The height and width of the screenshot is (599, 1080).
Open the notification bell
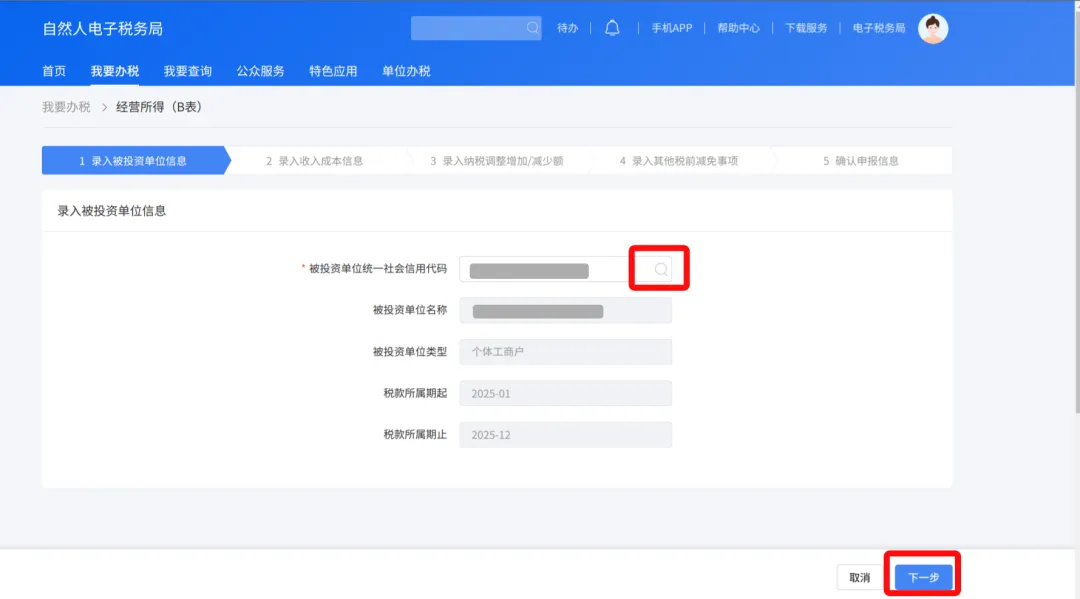612,28
